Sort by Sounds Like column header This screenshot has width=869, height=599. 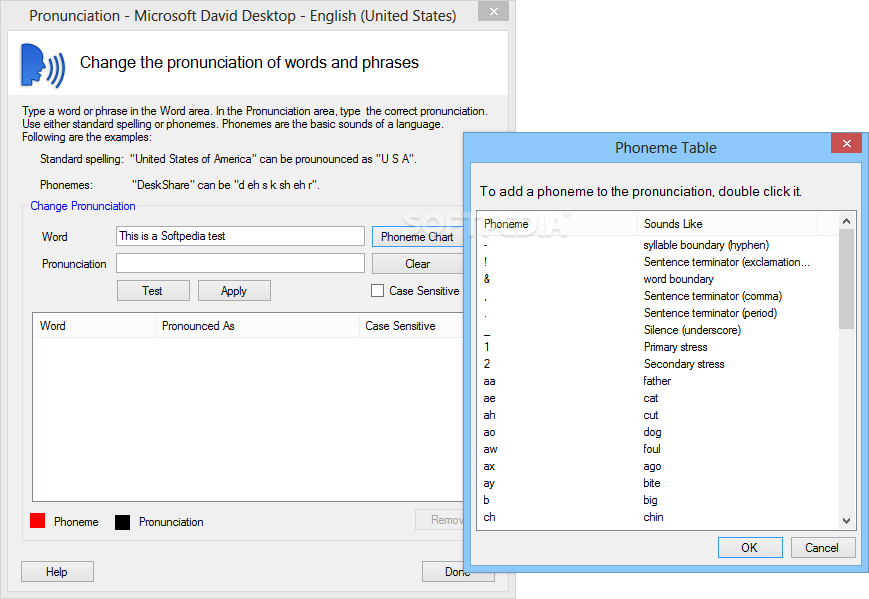click(x=727, y=224)
